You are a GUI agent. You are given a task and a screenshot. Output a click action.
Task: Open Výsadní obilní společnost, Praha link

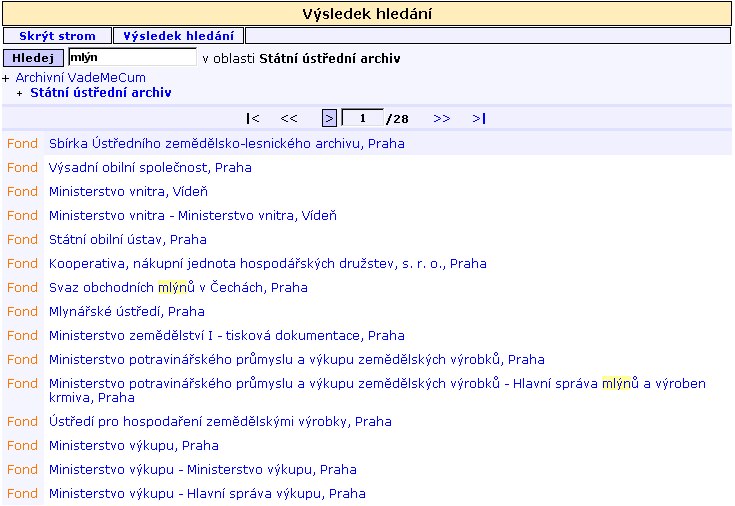point(150,168)
